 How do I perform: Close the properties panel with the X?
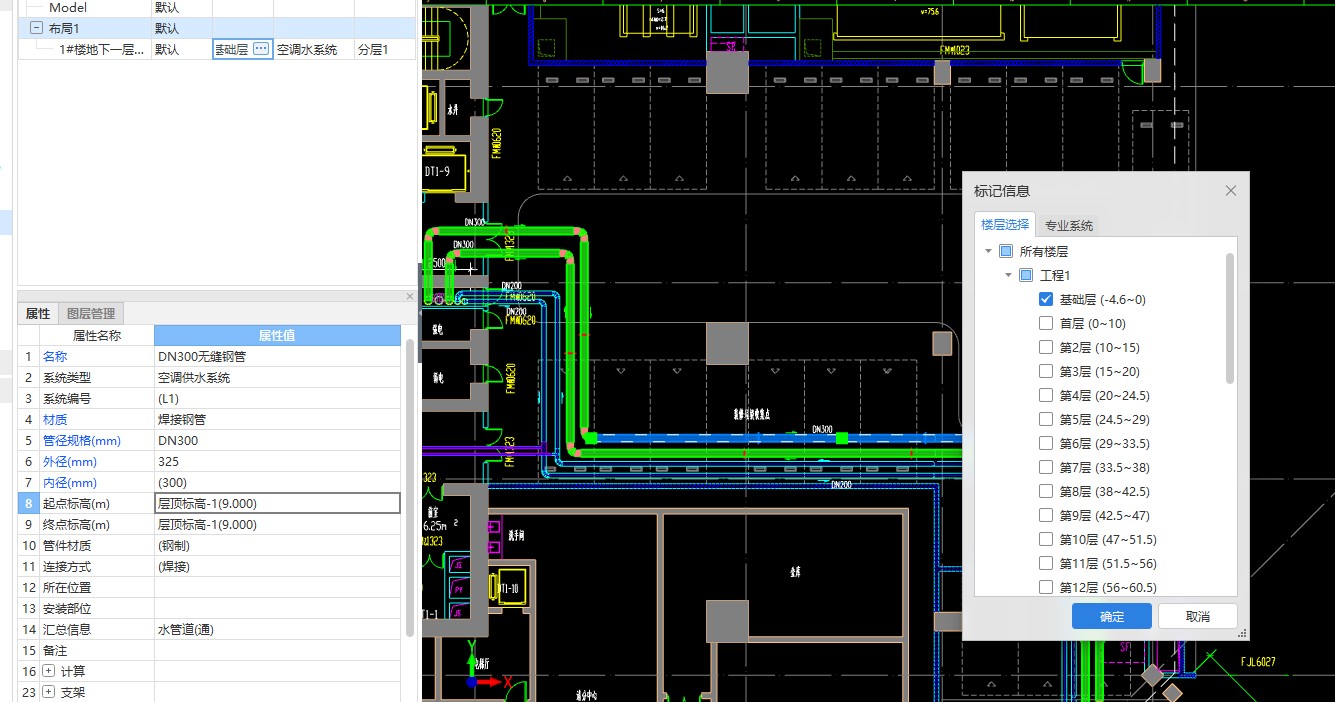[x=409, y=297]
